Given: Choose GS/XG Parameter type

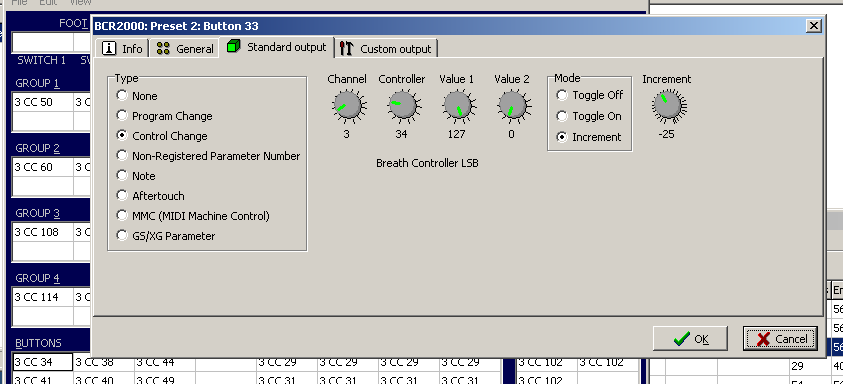Looking at the screenshot, I should pos(166,236).
